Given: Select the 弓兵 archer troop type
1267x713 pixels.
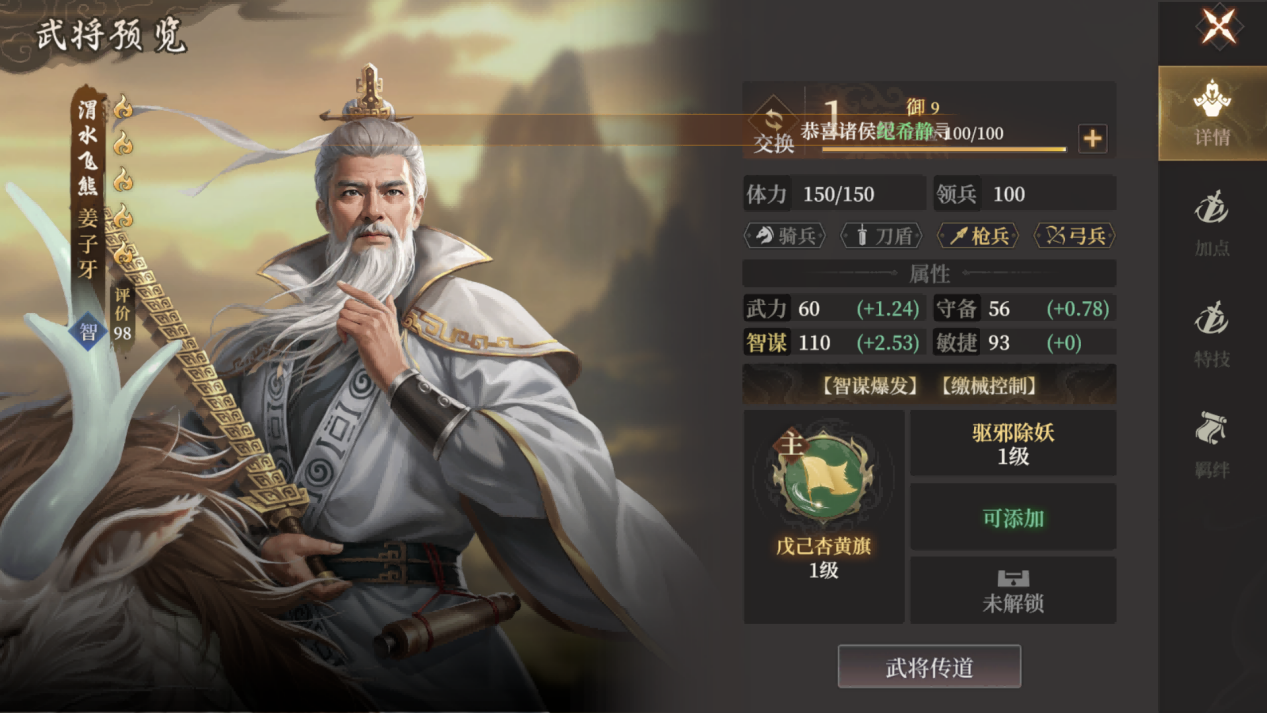Looking at the screenshot, I should point(1074,236).
